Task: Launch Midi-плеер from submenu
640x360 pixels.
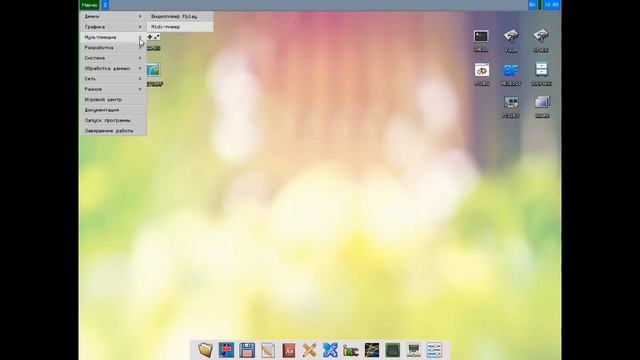Action: click(180, 27)
